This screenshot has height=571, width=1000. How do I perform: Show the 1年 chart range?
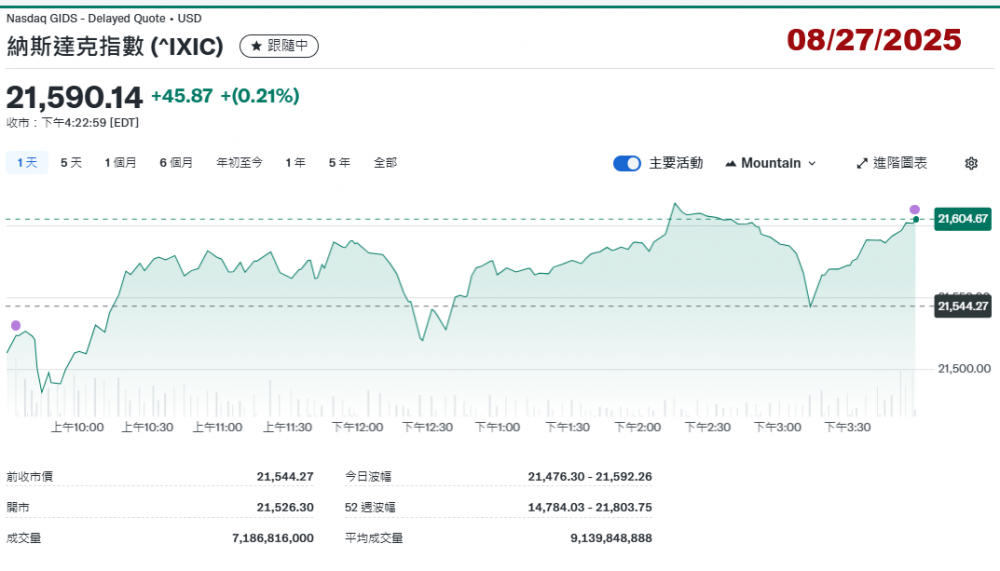(295, 162)
